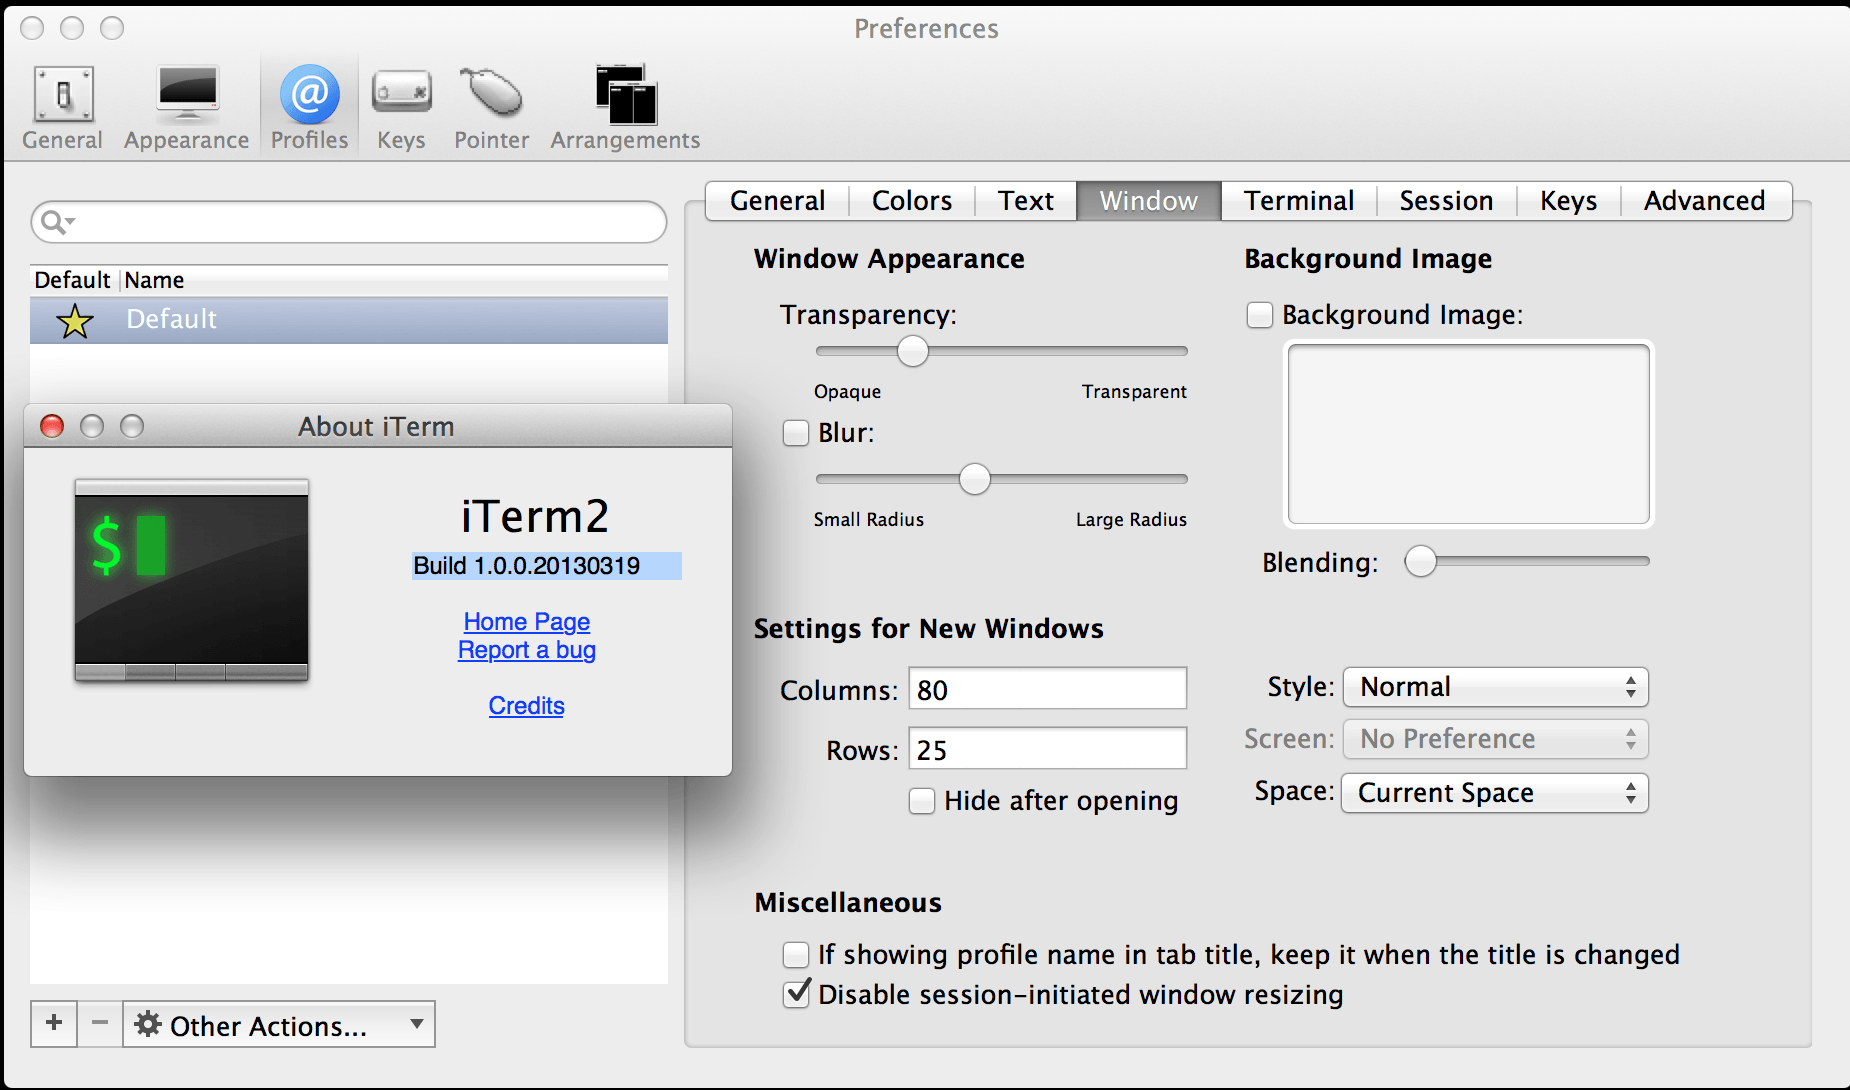Toggle keep profile name in tab title option
This screenshot has height=1090, width=1850.
[x=796, y=955]
